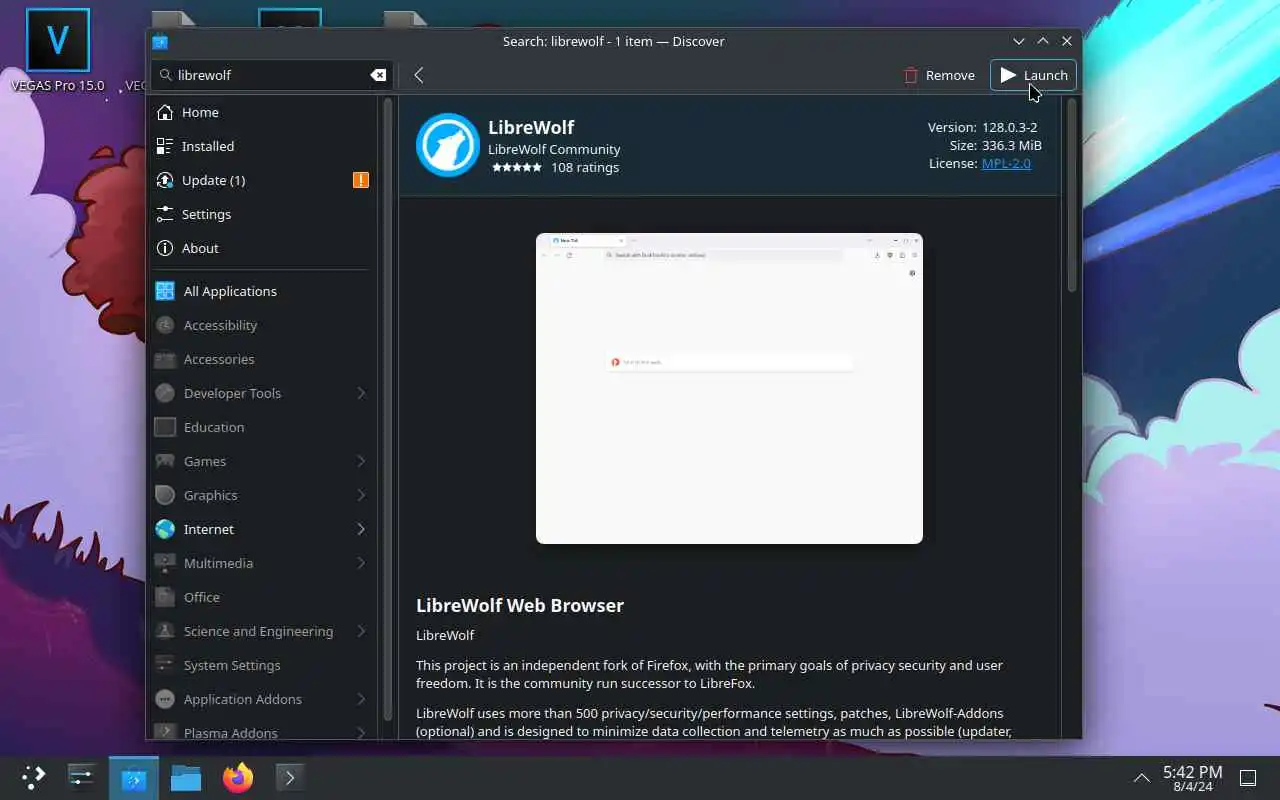Open the Education category

point(262,427)
